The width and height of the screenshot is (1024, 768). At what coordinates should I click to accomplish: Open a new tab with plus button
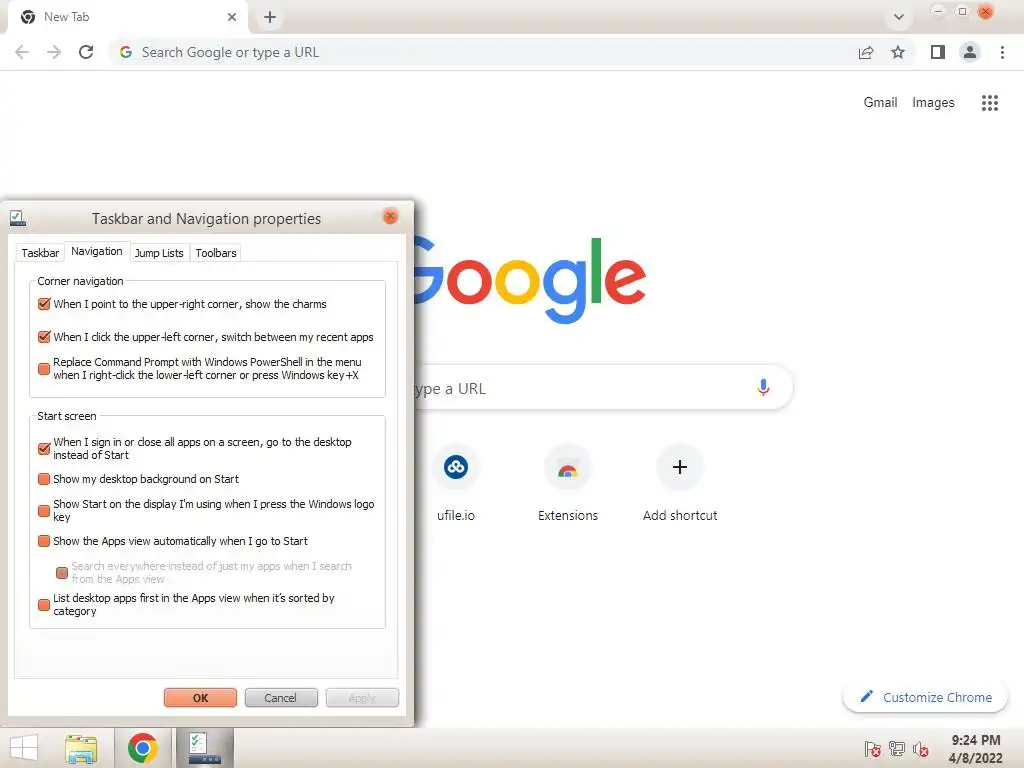(x=270, y=18)
